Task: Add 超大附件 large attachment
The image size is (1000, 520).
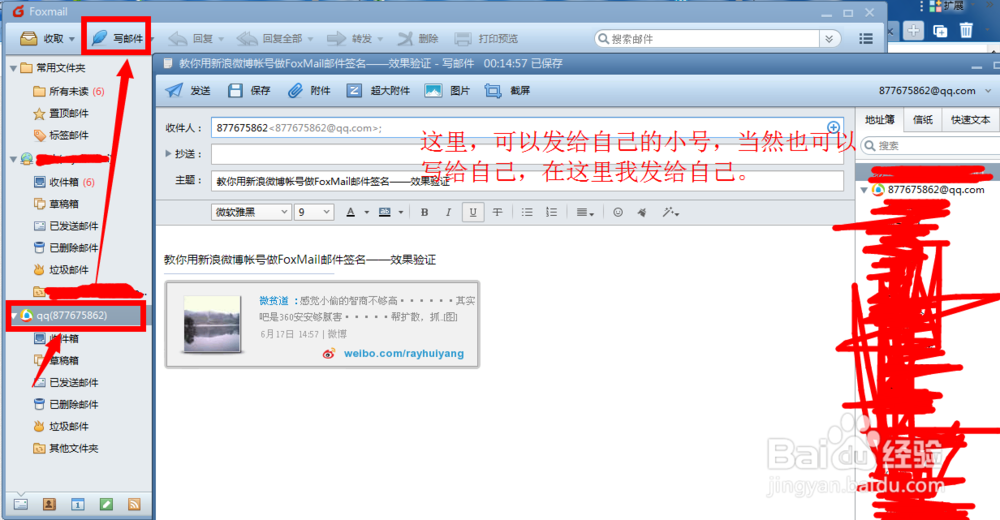Action: click(x=378, y=91)
